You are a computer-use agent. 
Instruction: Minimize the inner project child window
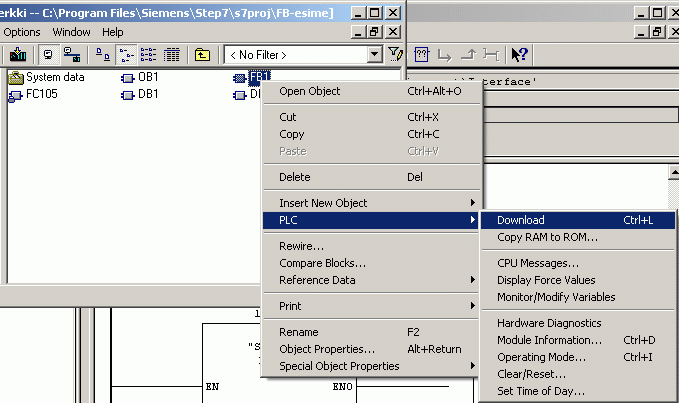(357, 32)
